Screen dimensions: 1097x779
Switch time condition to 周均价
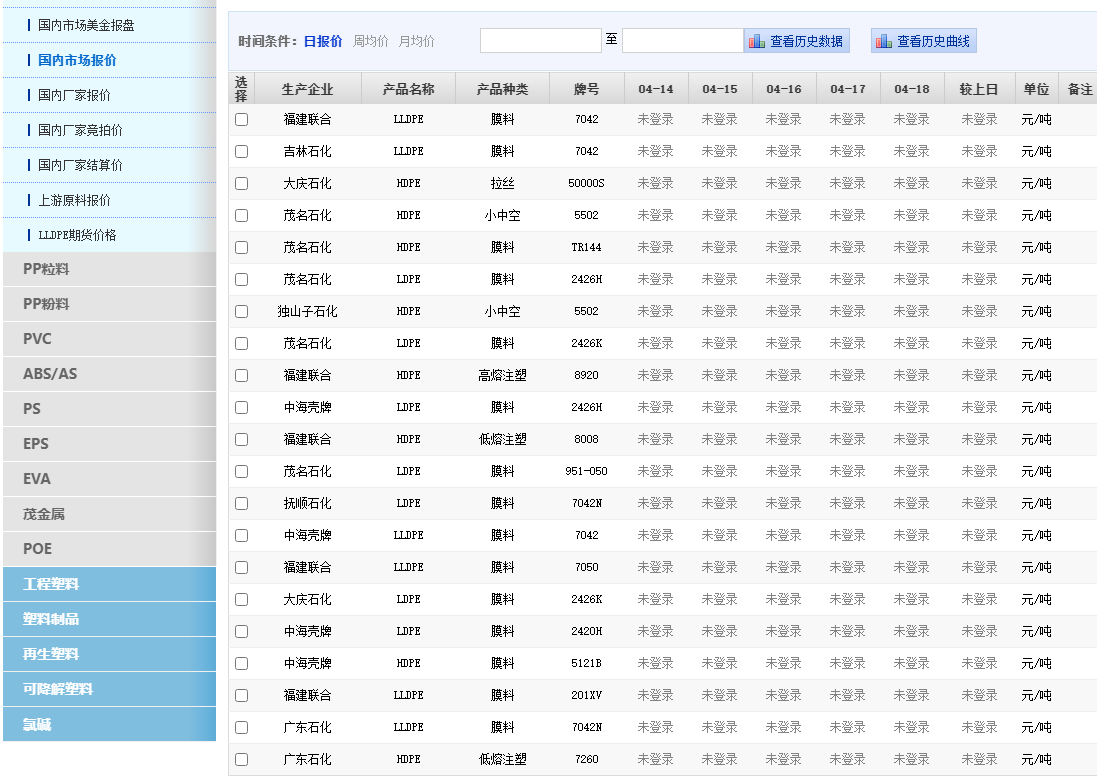pos(370,41)
